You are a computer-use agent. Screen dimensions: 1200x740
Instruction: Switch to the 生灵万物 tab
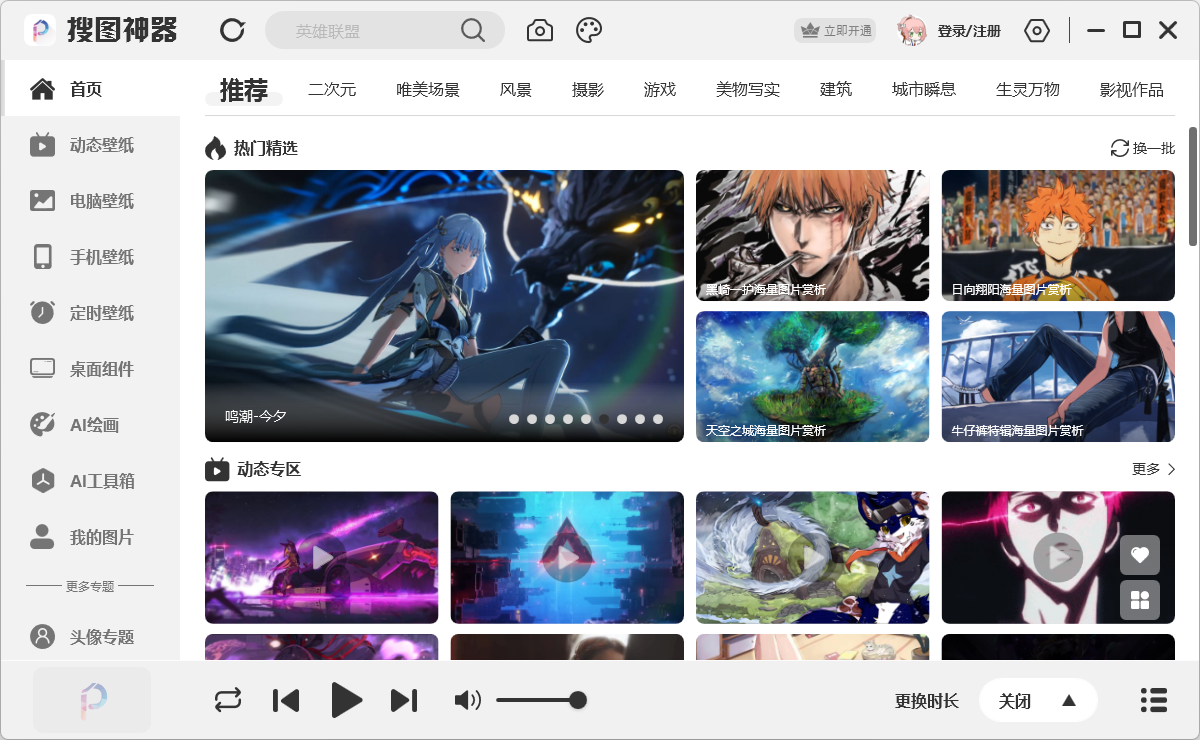click(x=1028, y=89)
